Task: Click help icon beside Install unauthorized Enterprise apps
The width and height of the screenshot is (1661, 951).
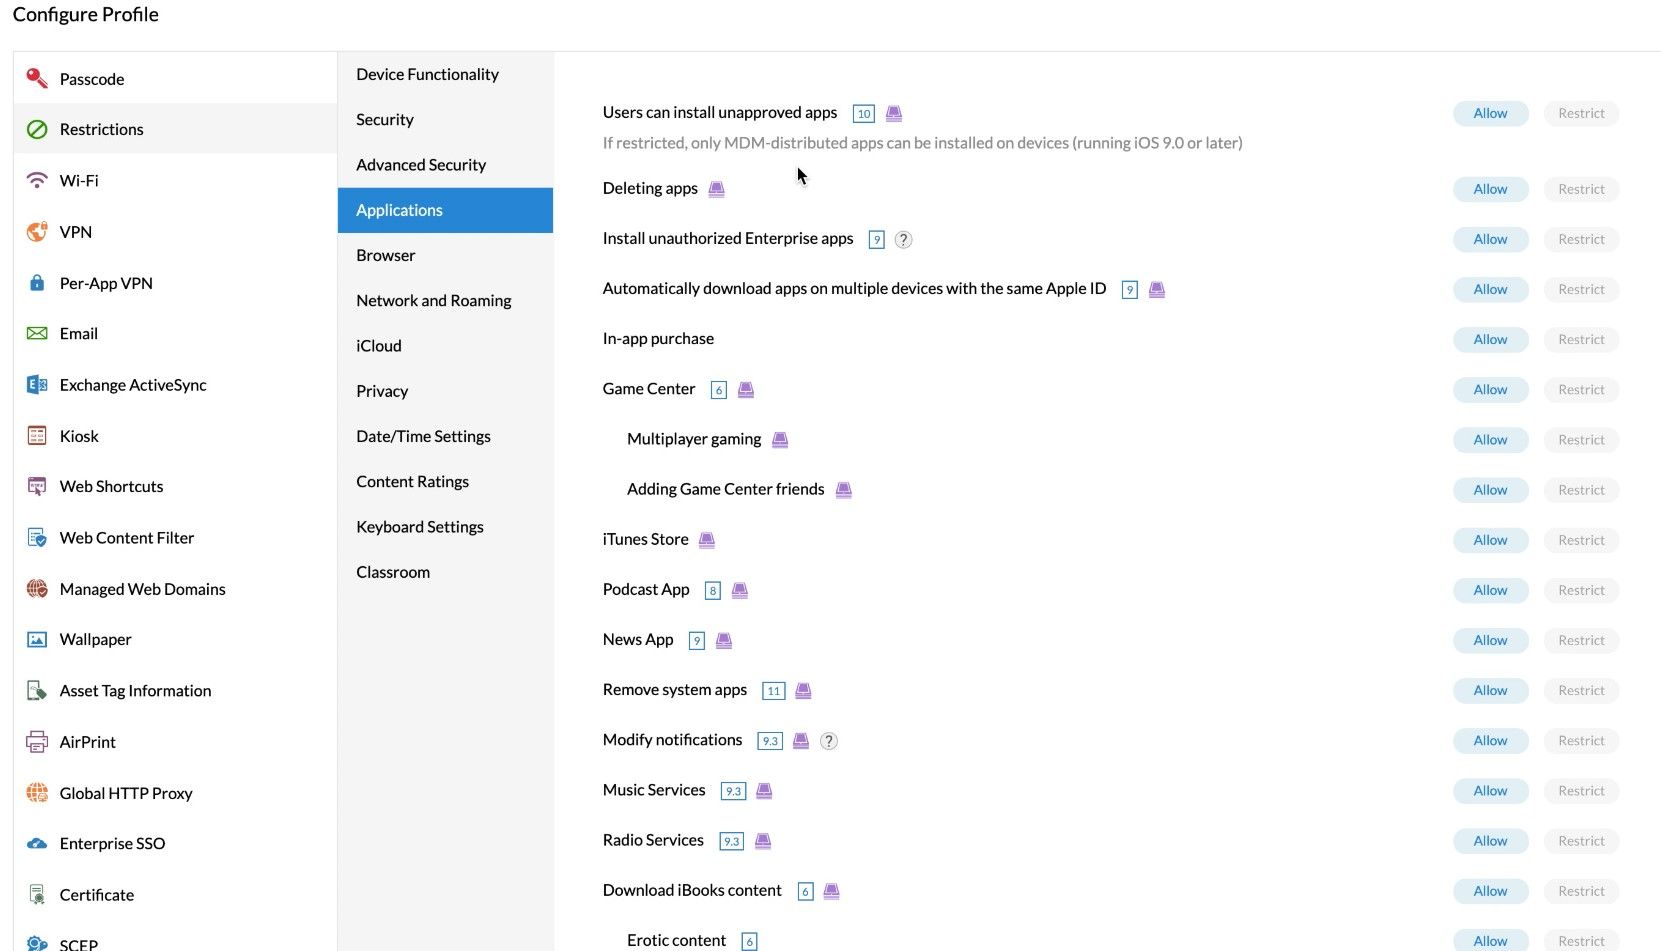Action: click(x=903, y=239)
